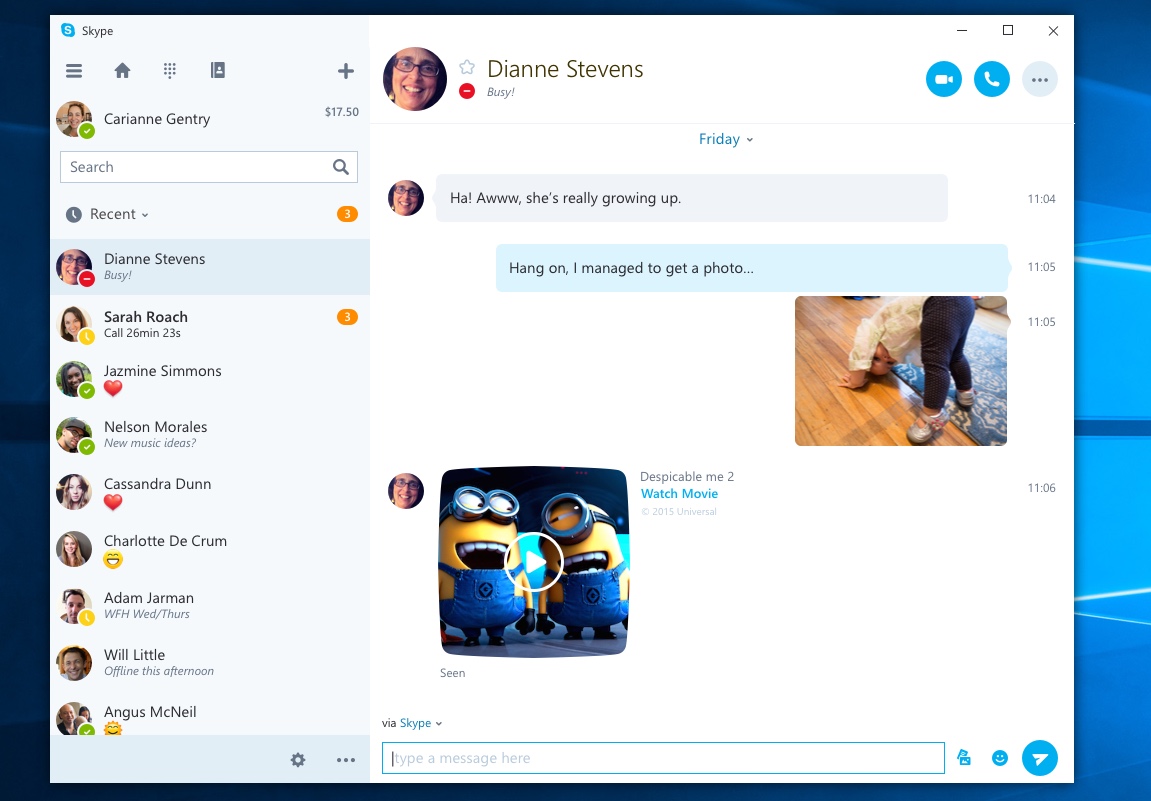Screen dimensions: 1151x801
Task: Open the hamburger menu icon
Action: 74,70
